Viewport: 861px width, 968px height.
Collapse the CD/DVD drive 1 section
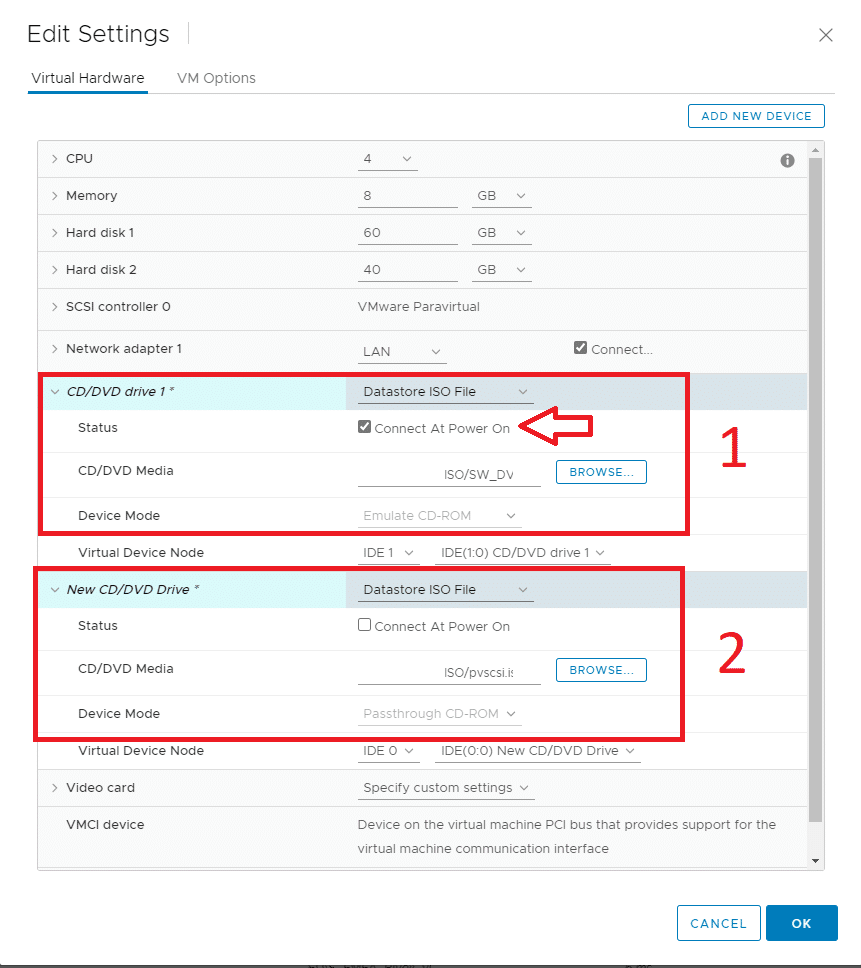tap(55, 391)
